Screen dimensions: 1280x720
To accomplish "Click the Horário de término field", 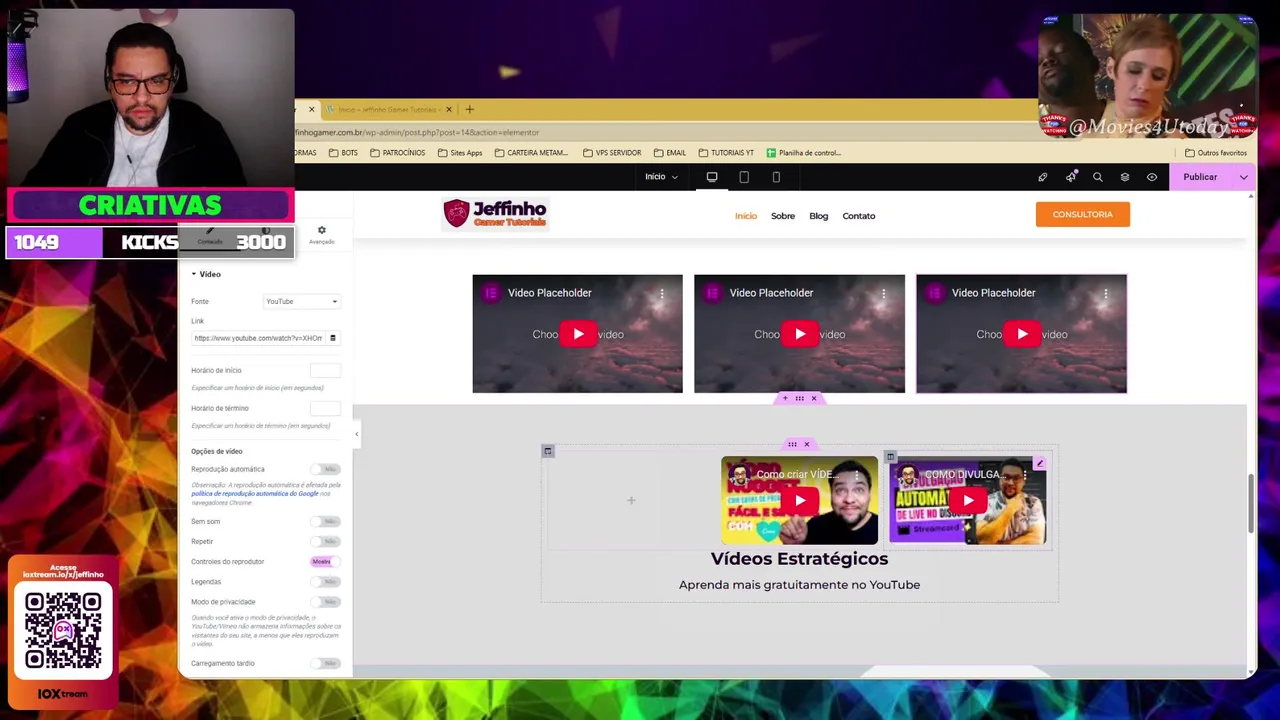I will pyautogui.click(x=325, y=409).
